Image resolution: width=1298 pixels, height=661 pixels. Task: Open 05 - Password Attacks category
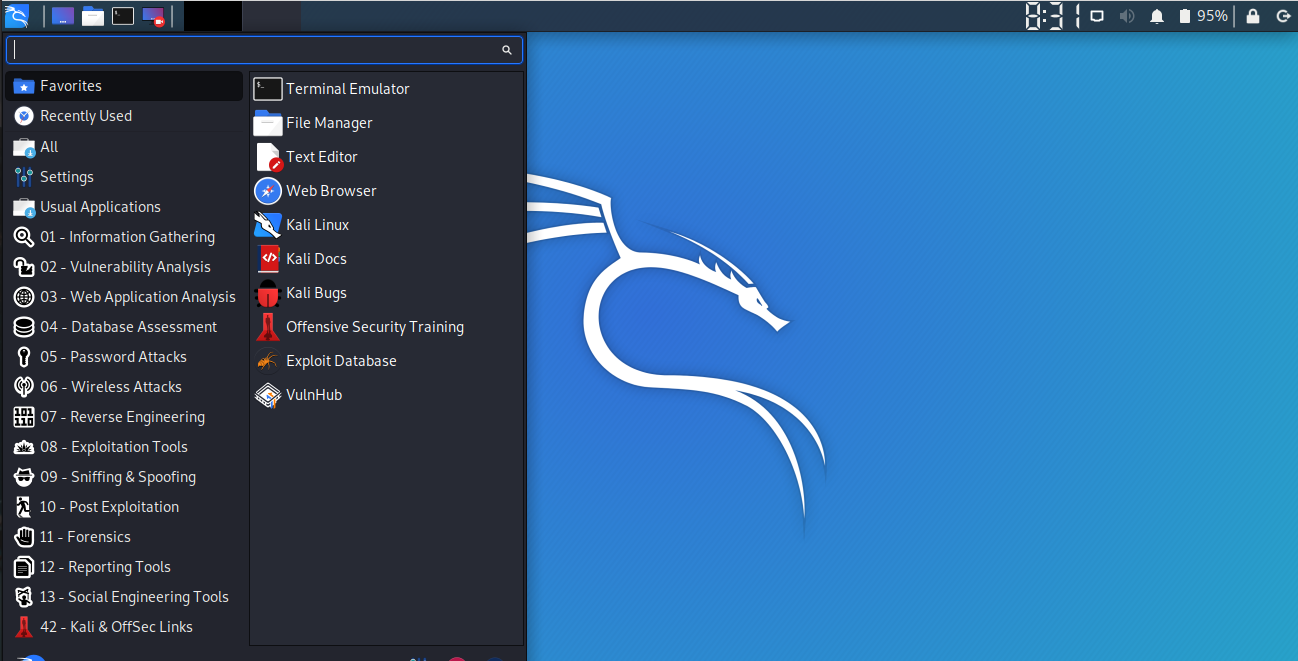pos(125,357)
